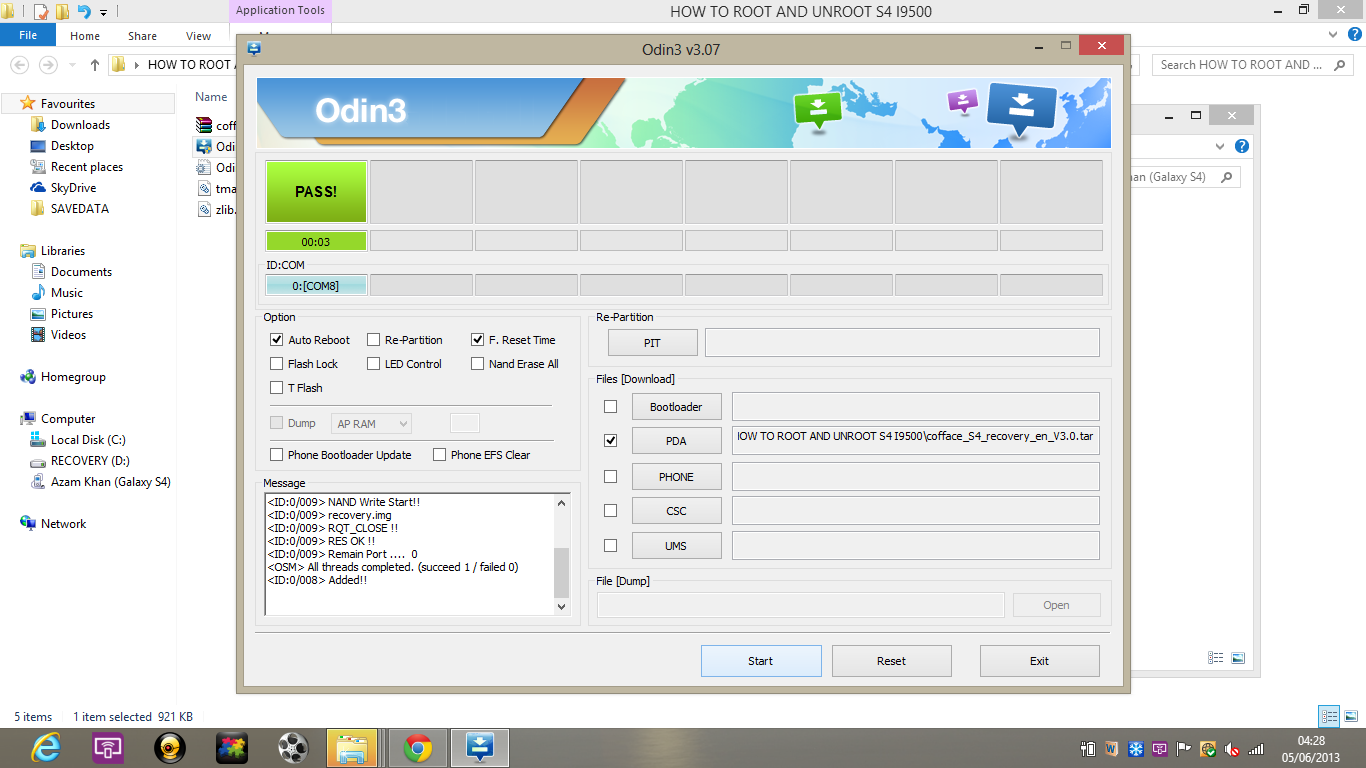
Task: Click the film reel media icon in taskbar
Action: pyautogui.click(x=293, y=747)
